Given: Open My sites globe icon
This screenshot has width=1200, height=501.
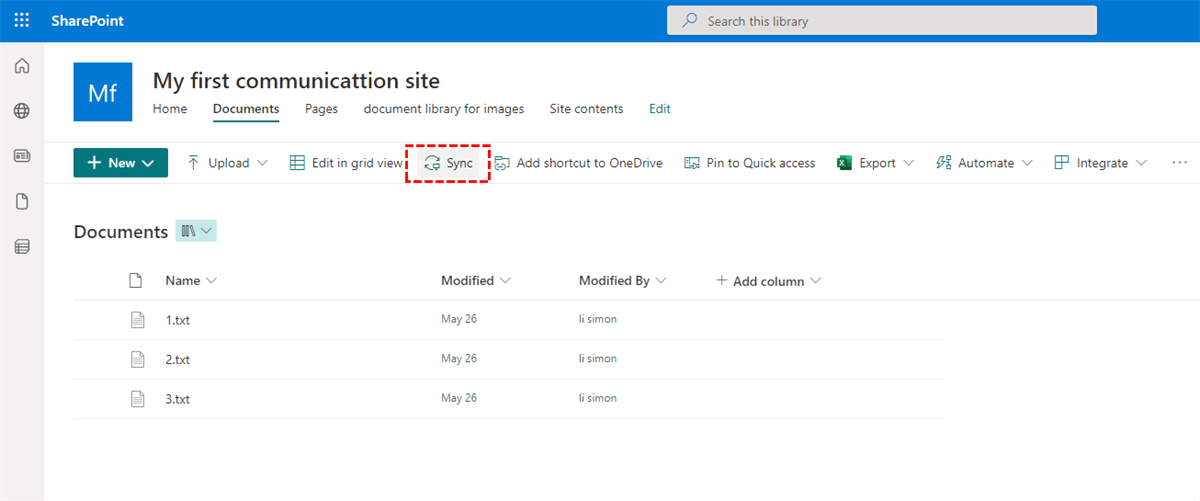Looking at the screenshot, I should click(21, 111).
